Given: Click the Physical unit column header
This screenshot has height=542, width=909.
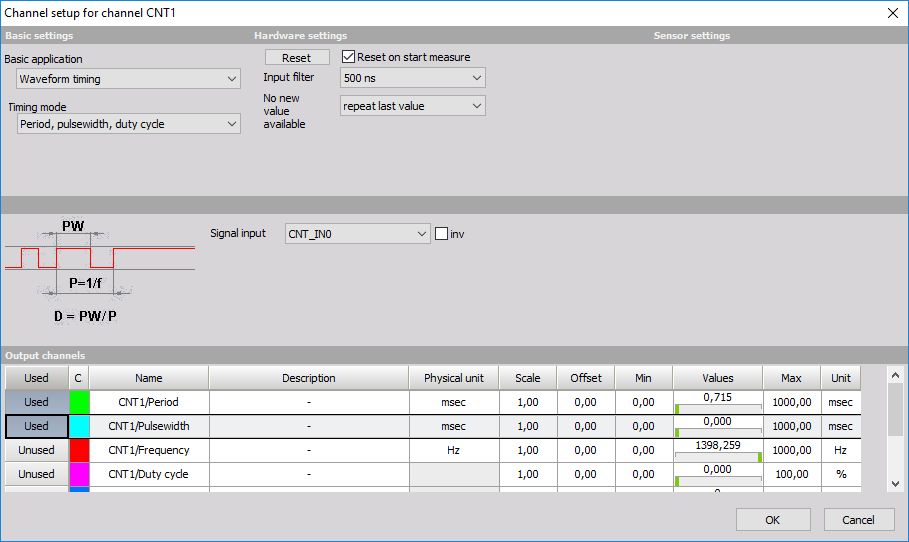Looking at the screenshot, I should tap(454, 378).
